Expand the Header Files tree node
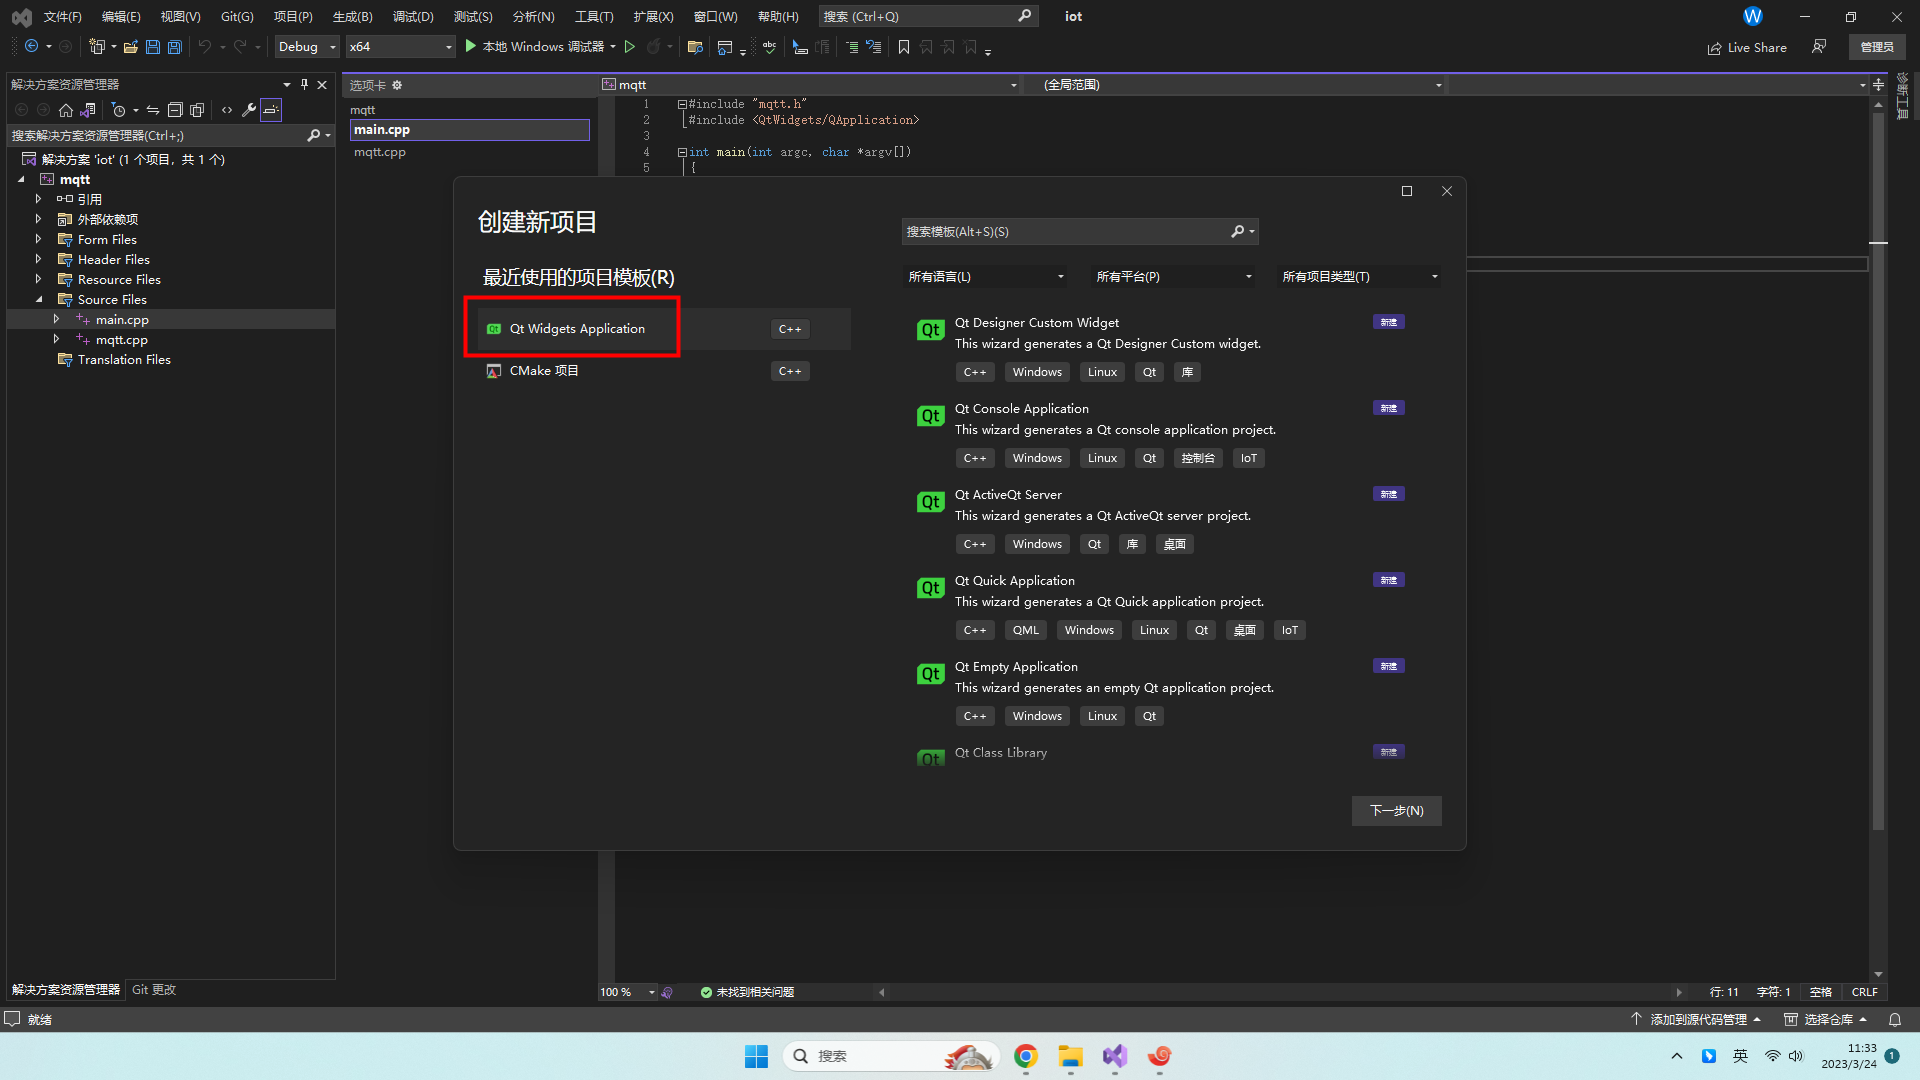 (x=38, y=259)
